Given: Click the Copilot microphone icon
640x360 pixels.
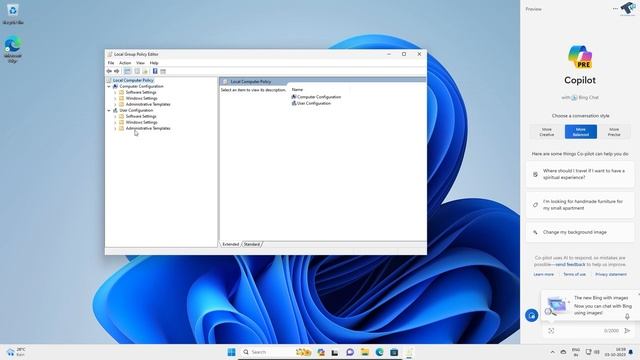Looking at the screenshot, I should pyautogui.click(x=627, y=316).
